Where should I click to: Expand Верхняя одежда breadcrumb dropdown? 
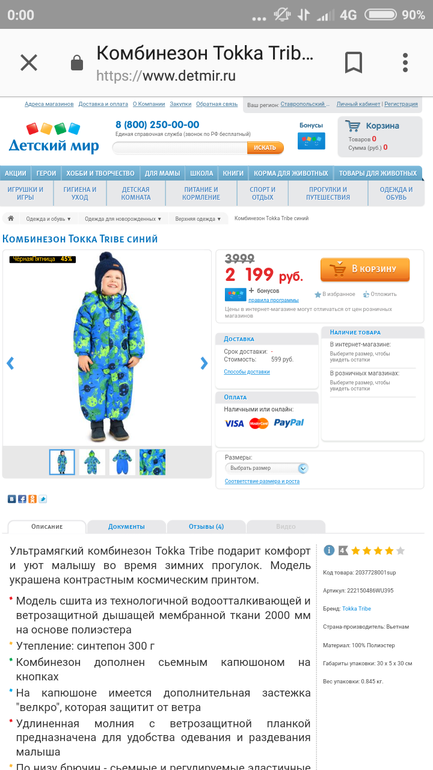(x=198, y=219)
